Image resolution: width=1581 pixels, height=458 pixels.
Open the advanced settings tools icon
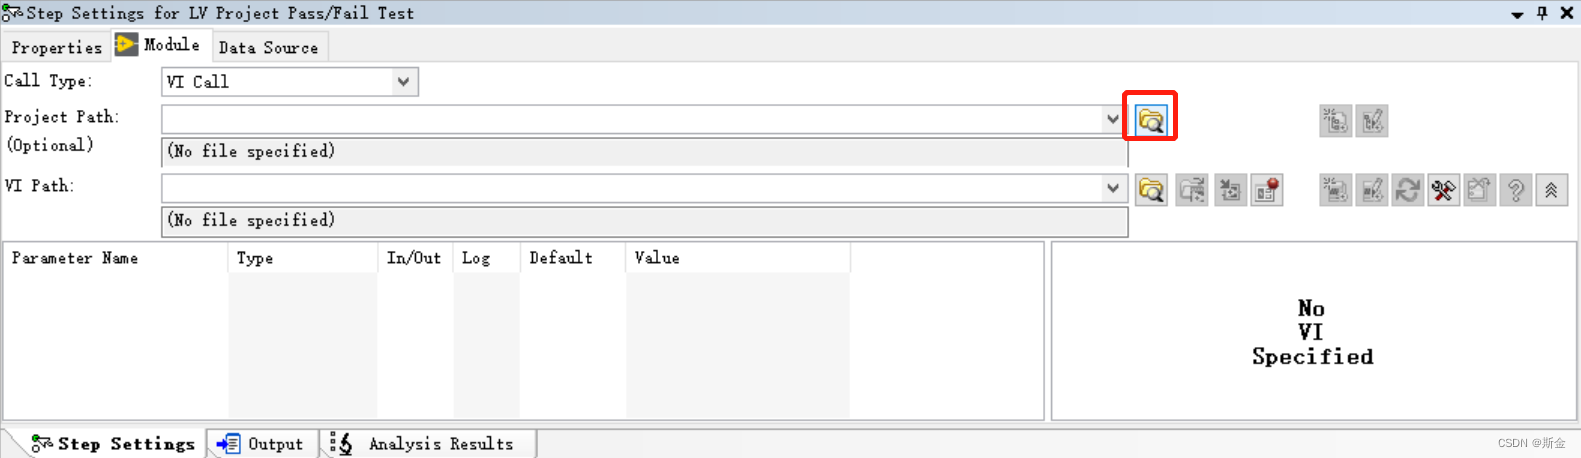pos(1444,189)
